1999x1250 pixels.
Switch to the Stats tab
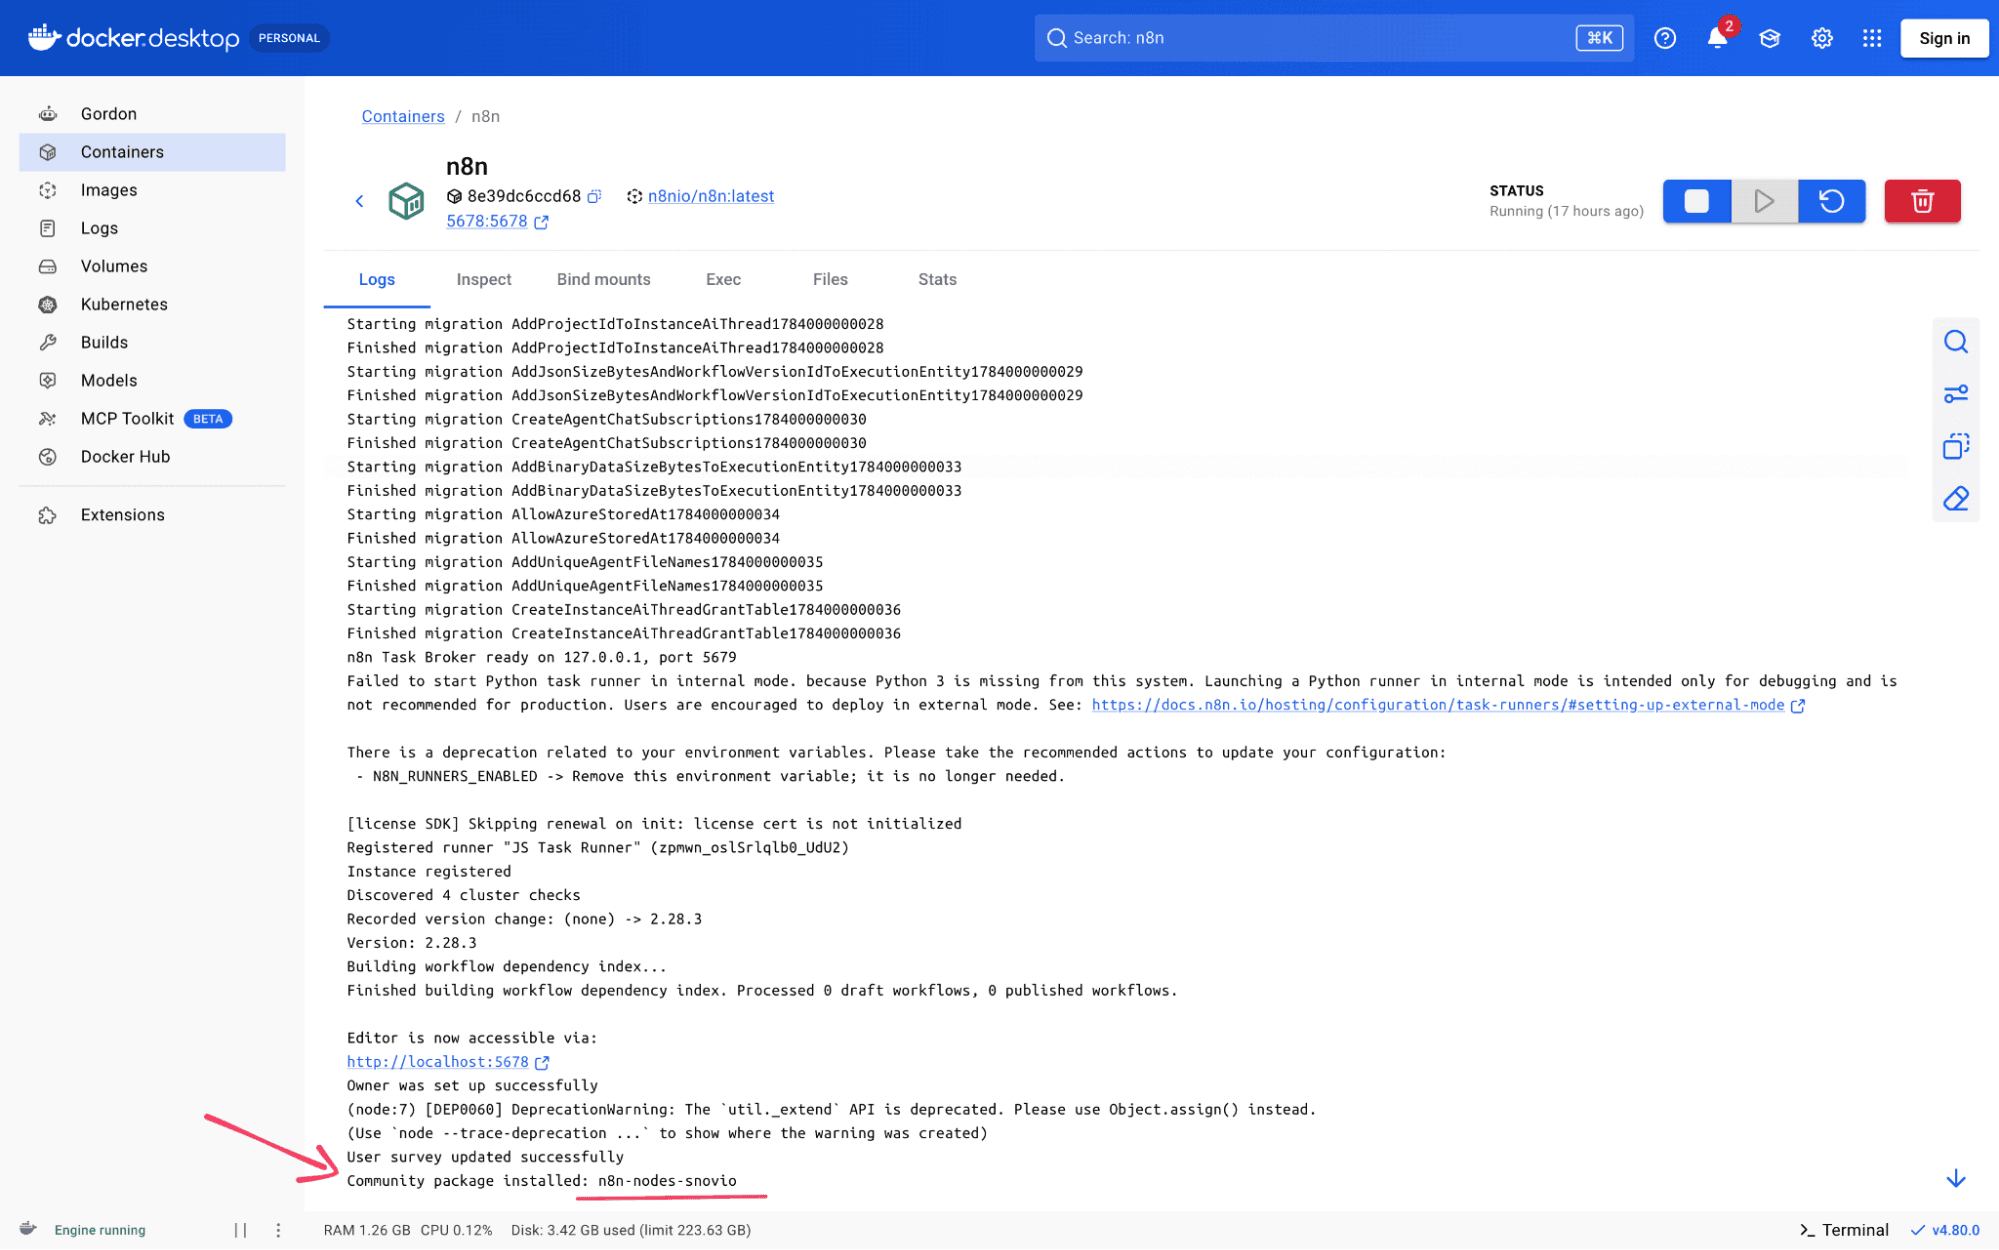tap(937, 280)
